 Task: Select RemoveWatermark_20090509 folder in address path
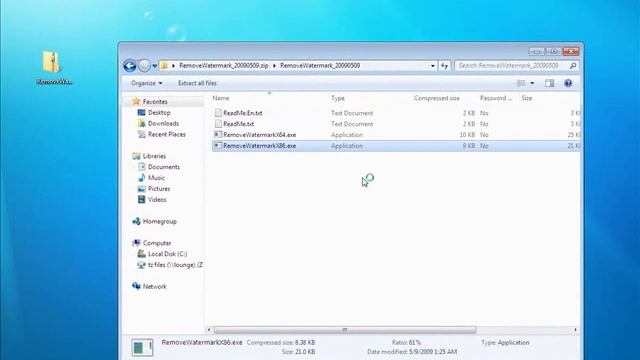320,65
